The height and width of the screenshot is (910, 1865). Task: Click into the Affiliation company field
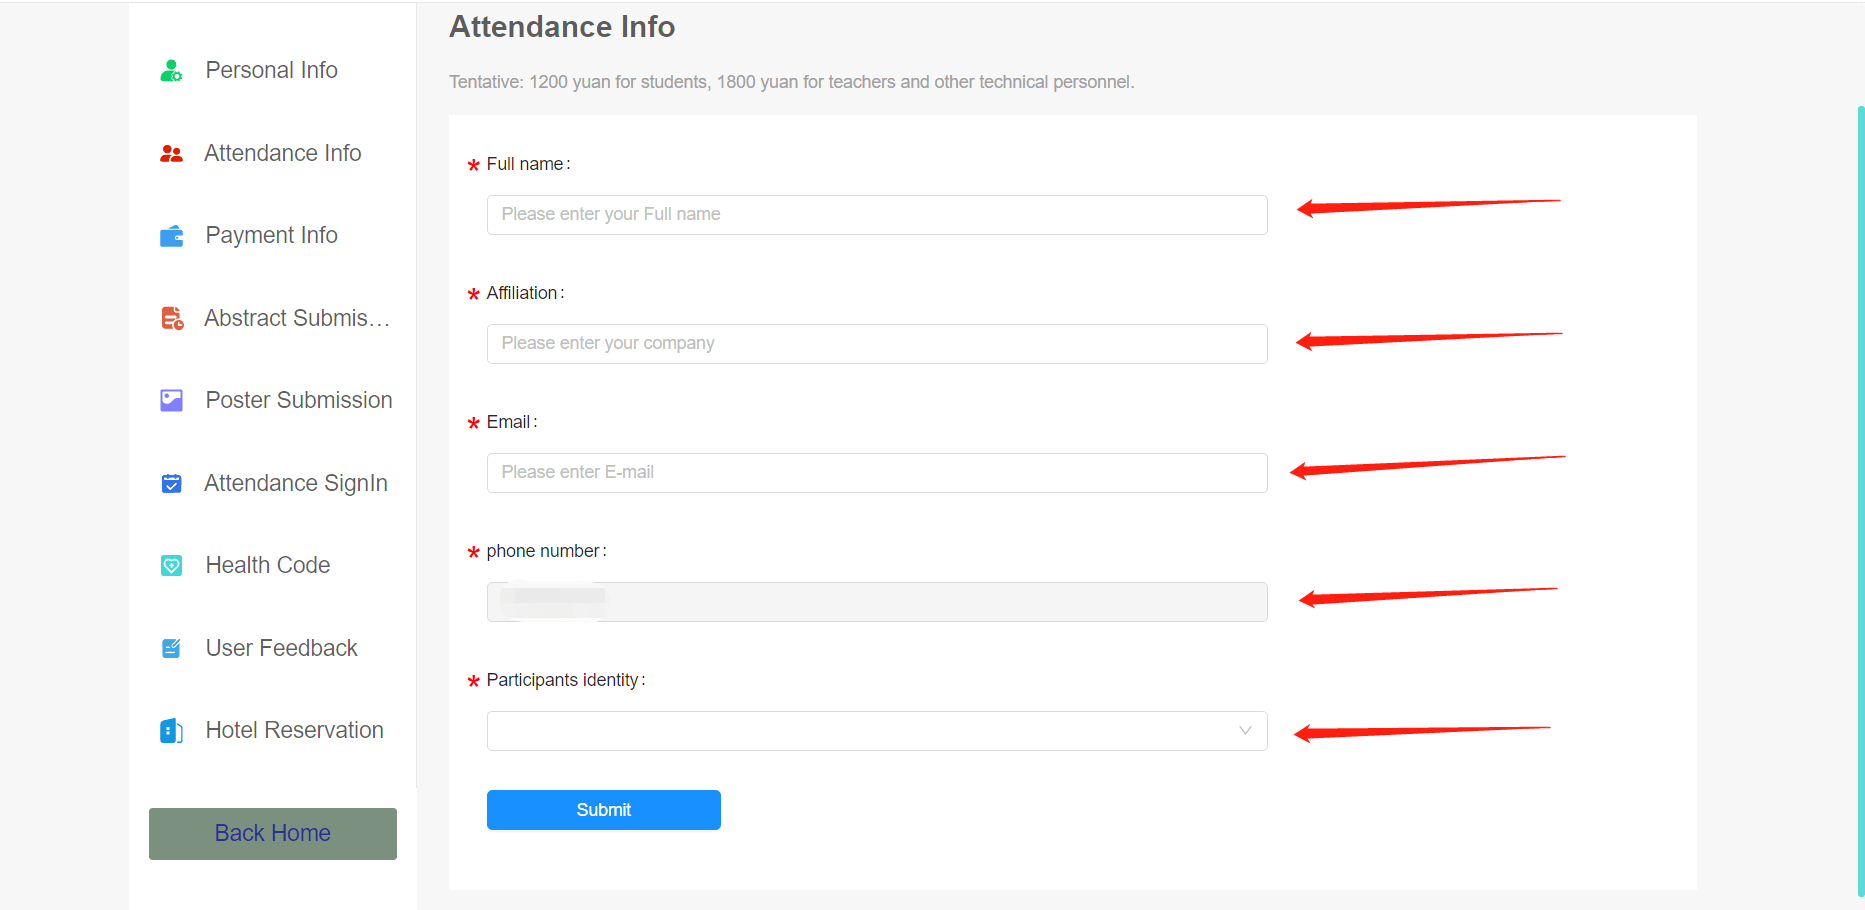[876, 344]
